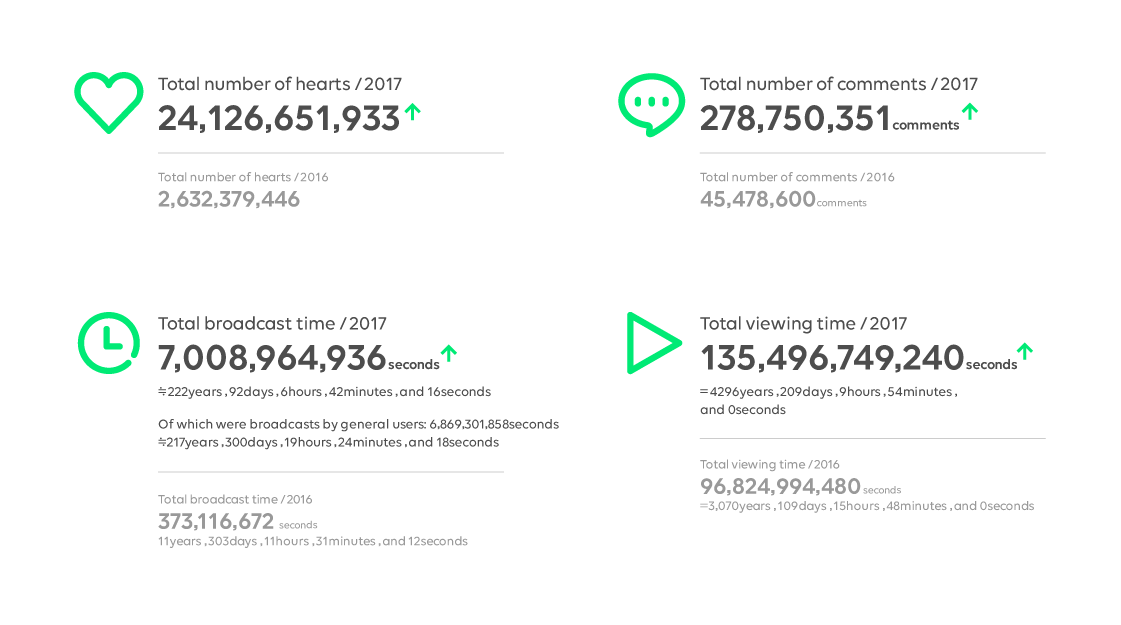The width and height of the screenshot is (1121, 625).
Task: Click the up arrow beside broadcast seconds
Action: click(x=449, y=352)
